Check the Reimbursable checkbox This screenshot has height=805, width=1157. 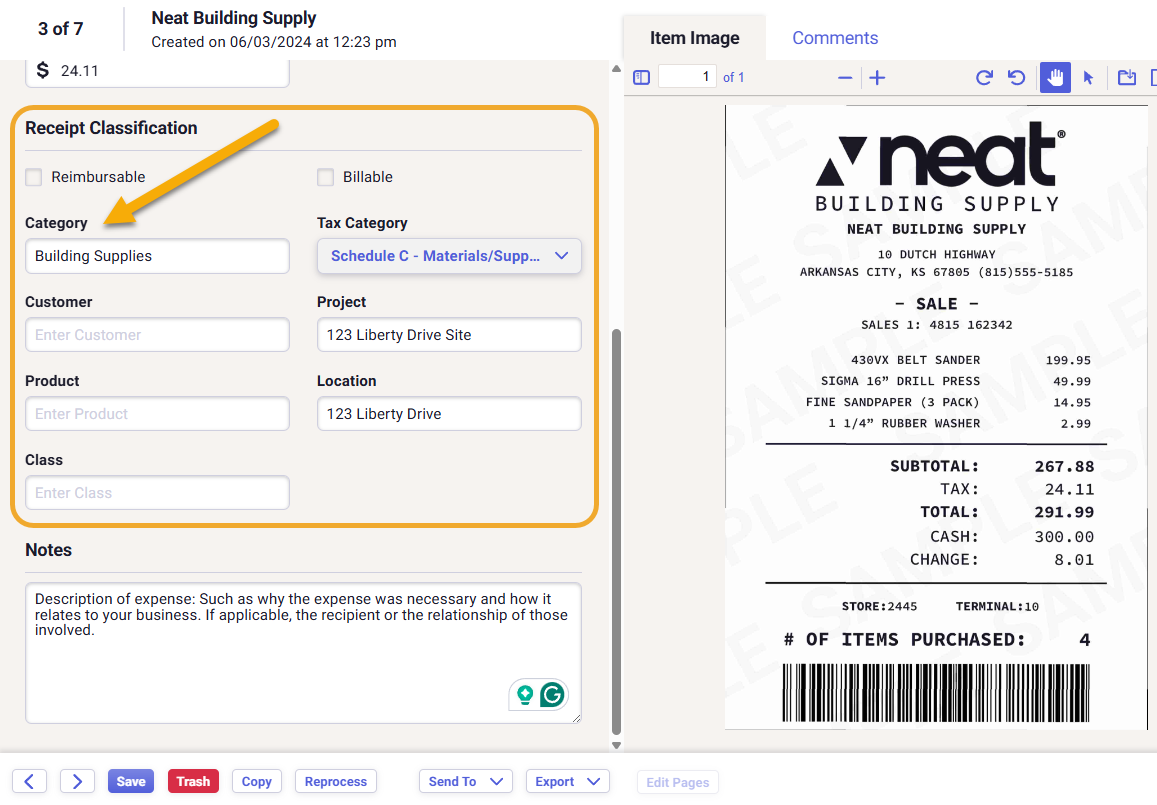34,177
